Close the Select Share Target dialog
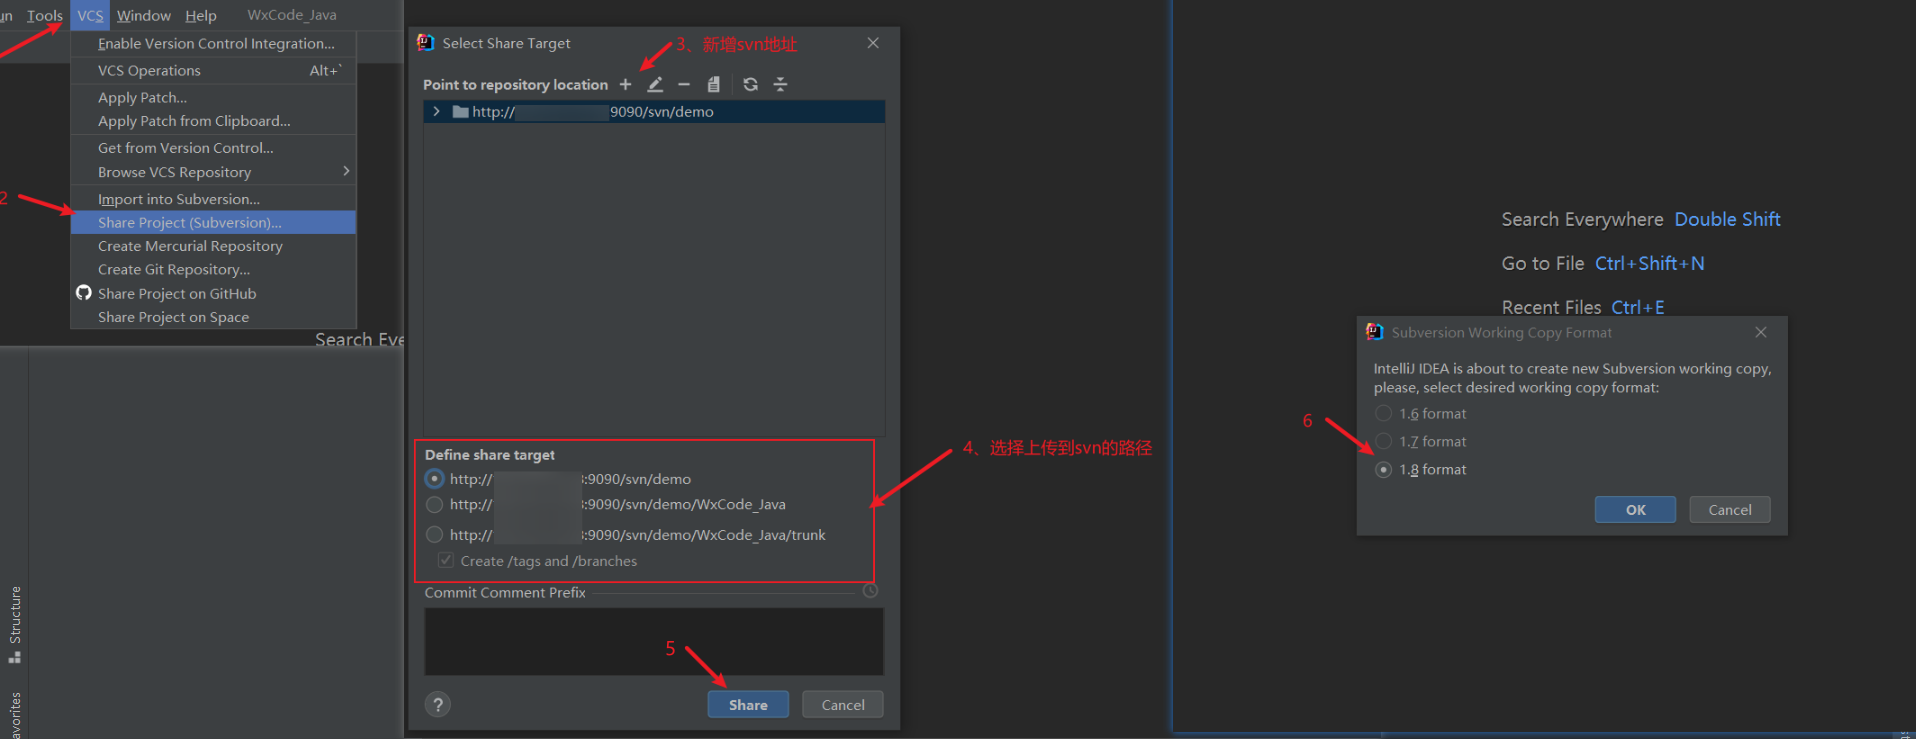Viewport: 1916px width, 739px height. [x=873, y=43]
